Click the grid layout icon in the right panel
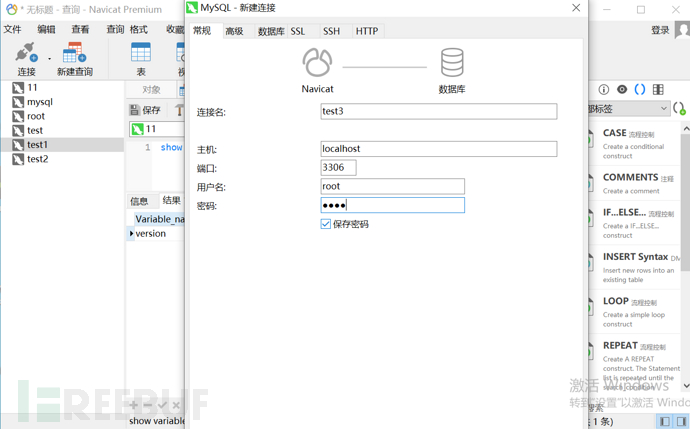This screenshot has width=690, height=429. point(658,89)
